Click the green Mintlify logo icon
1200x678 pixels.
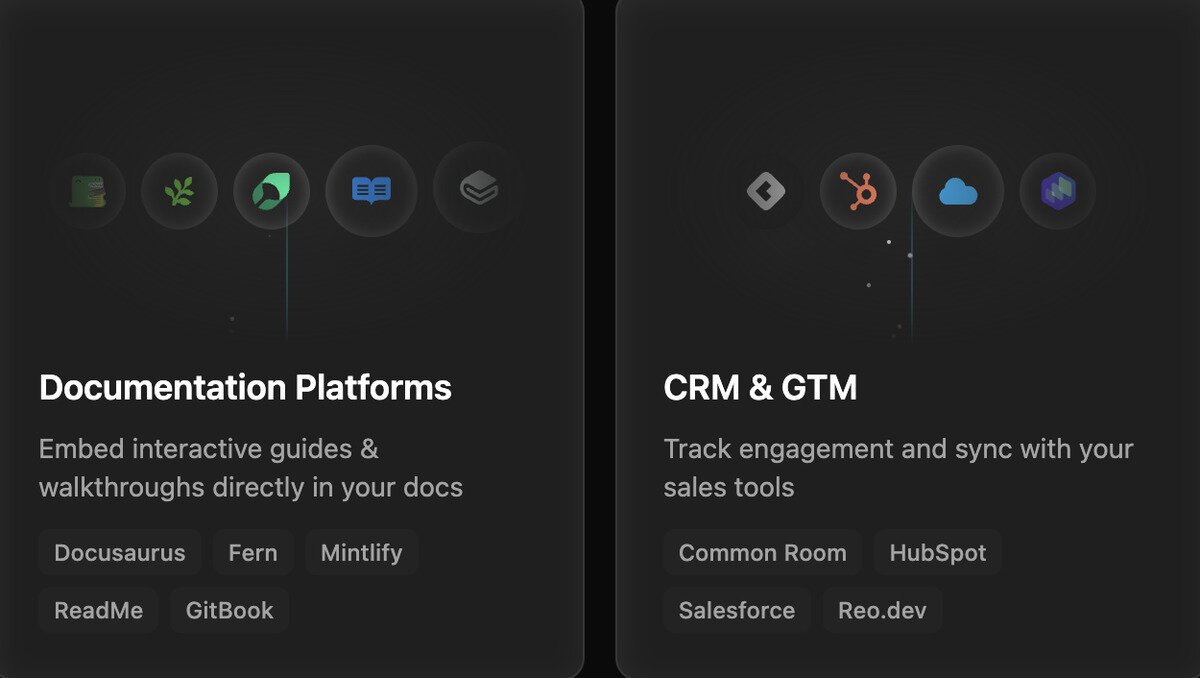tap(271, 190)
